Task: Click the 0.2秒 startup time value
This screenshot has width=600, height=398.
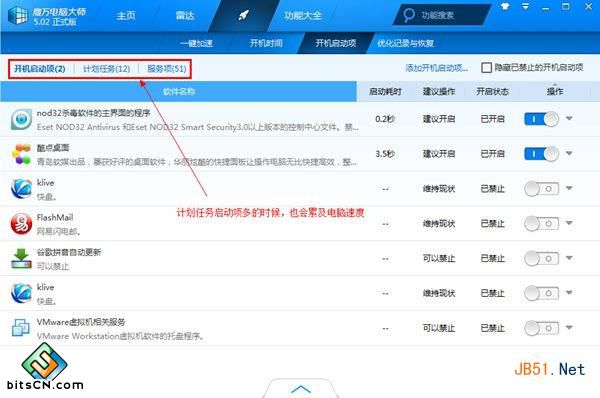Action: point(385,119)
